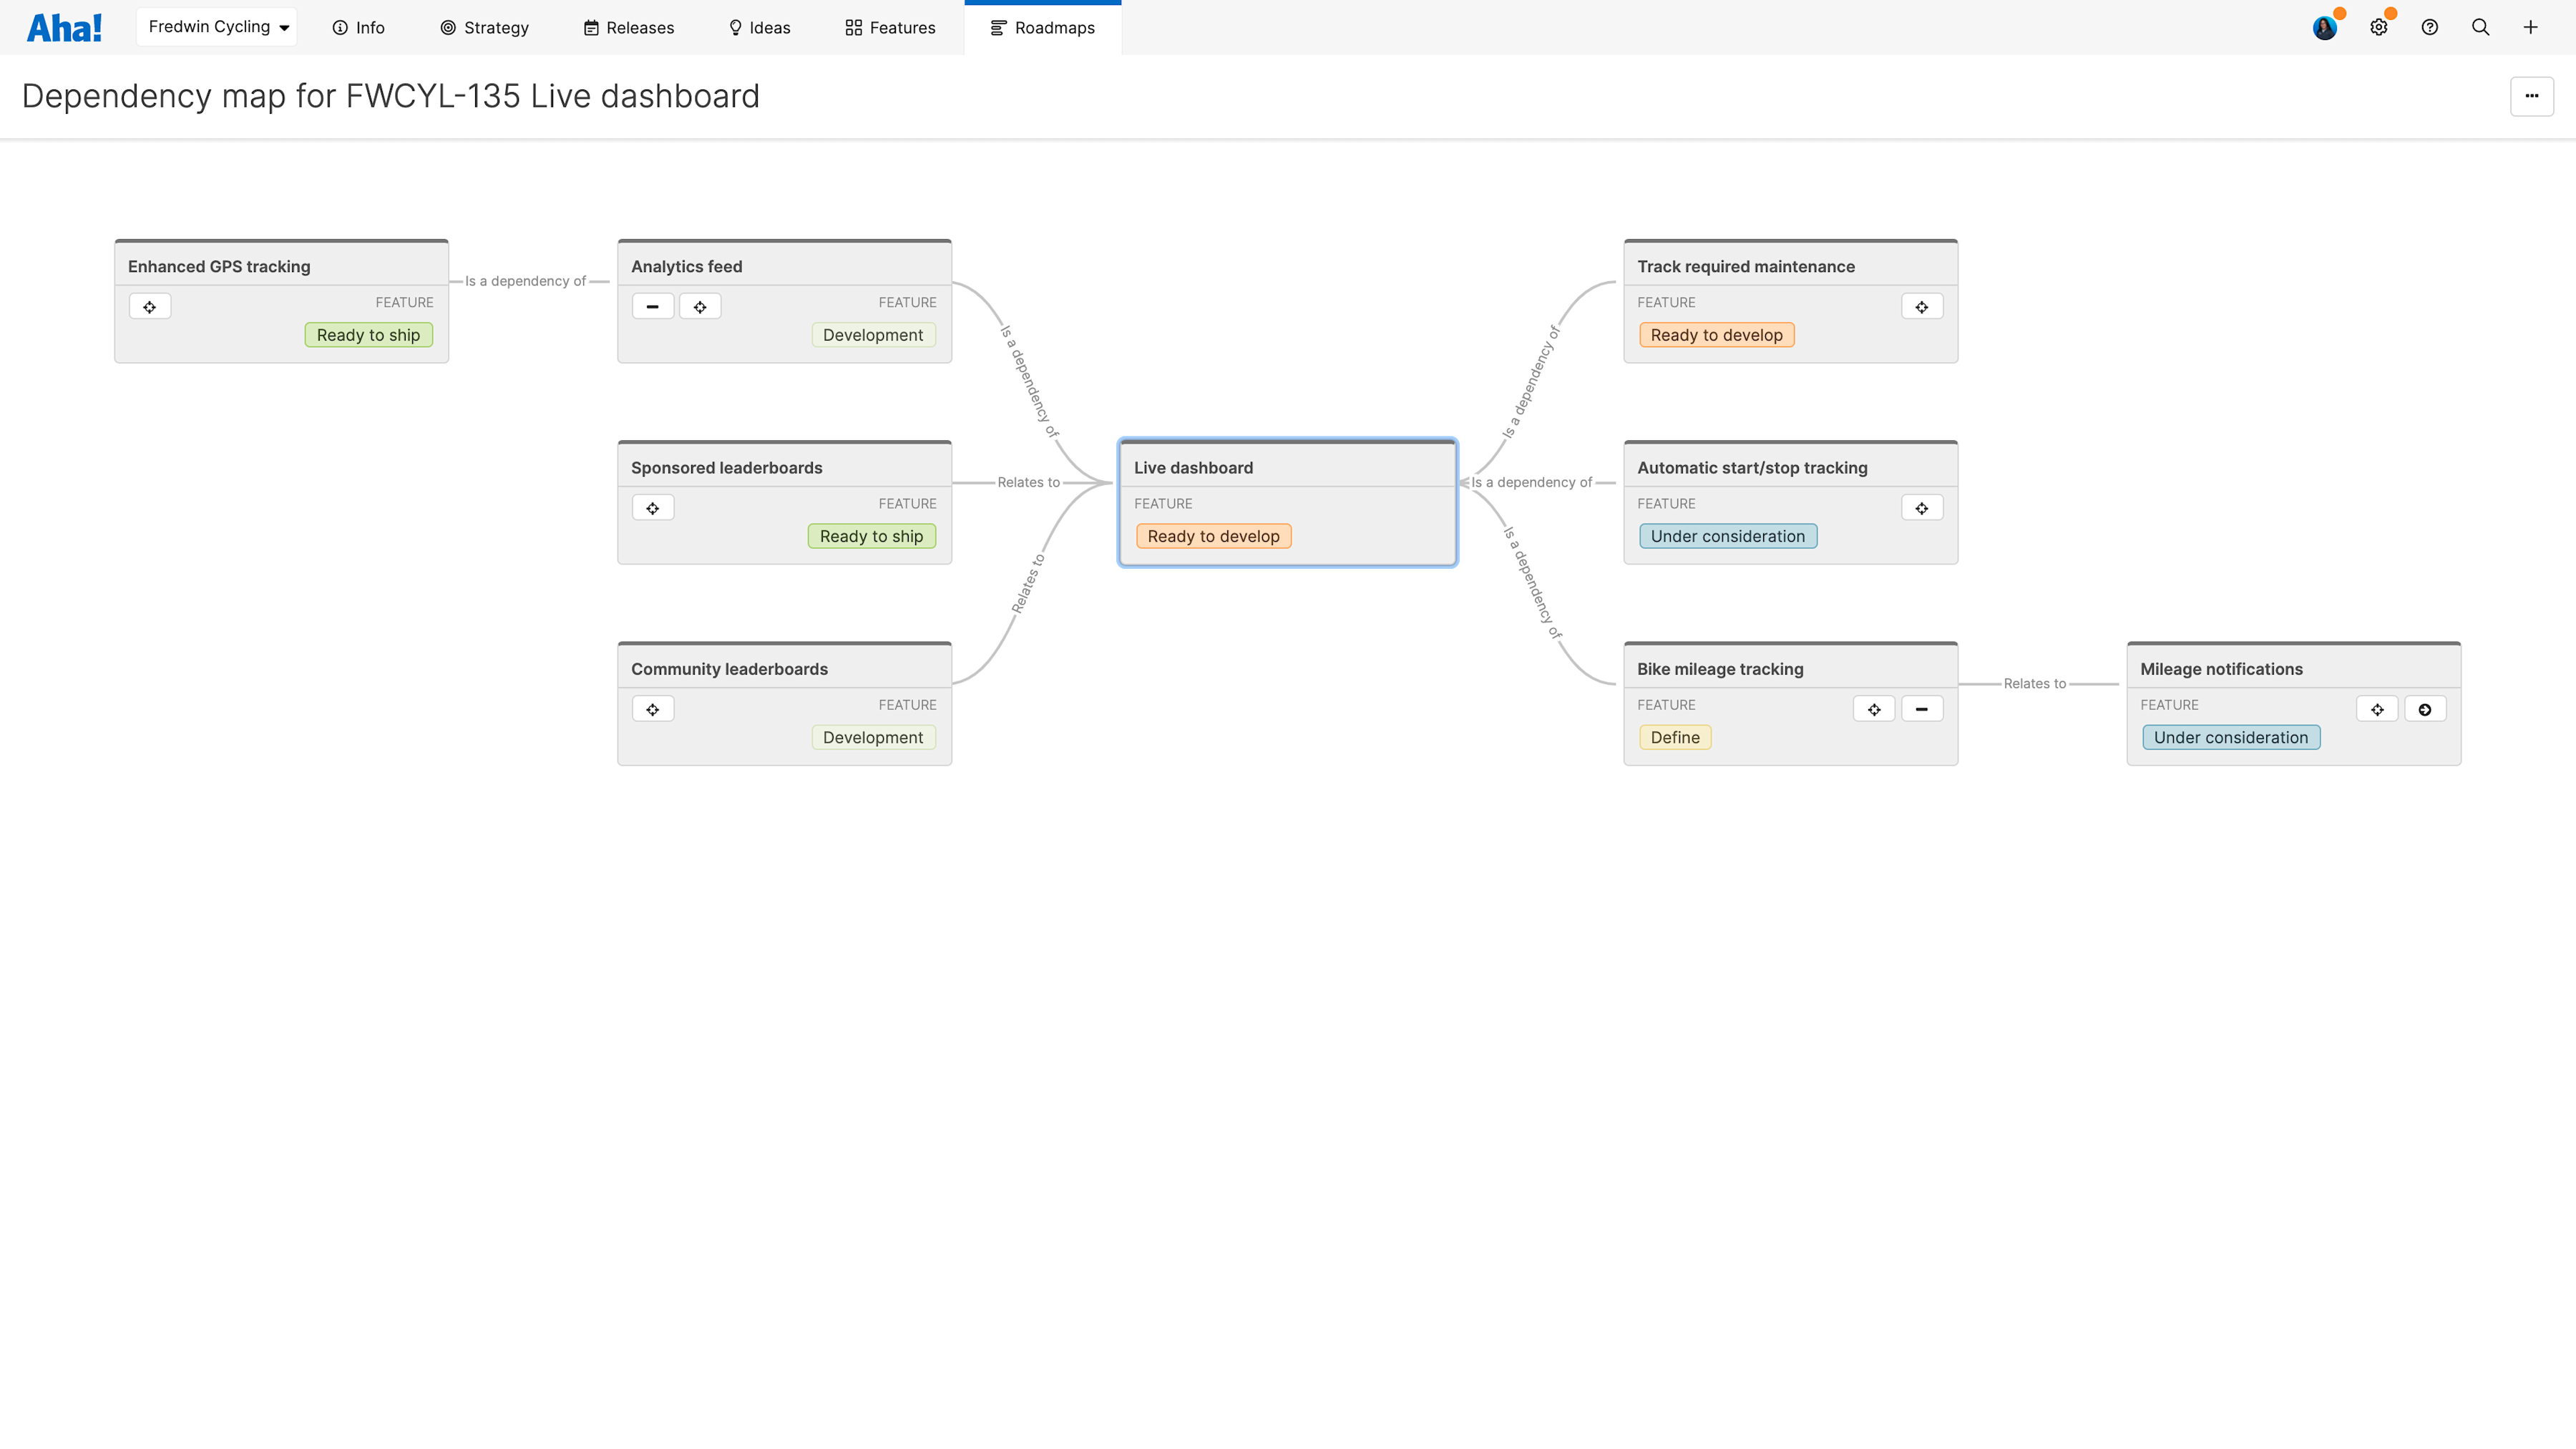
Task: Open the settings gear menu
Action: coord(2379,27)
